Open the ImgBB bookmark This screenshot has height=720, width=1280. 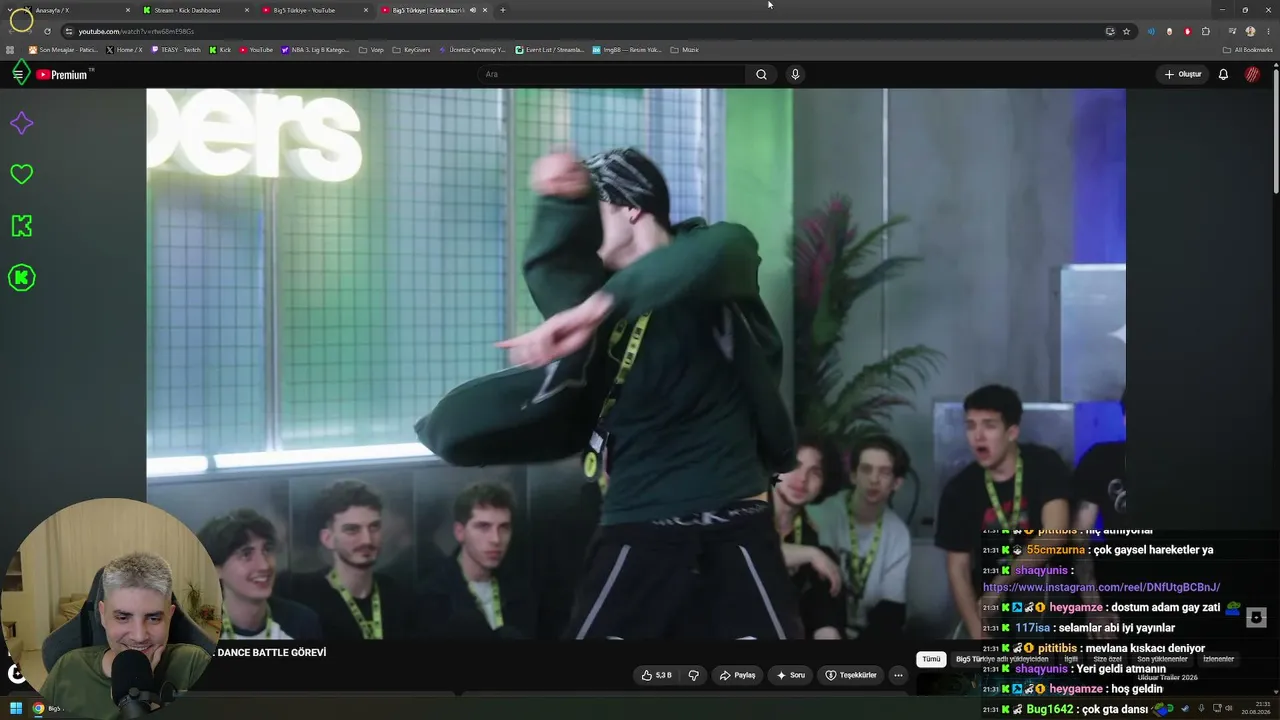(626, 50)
